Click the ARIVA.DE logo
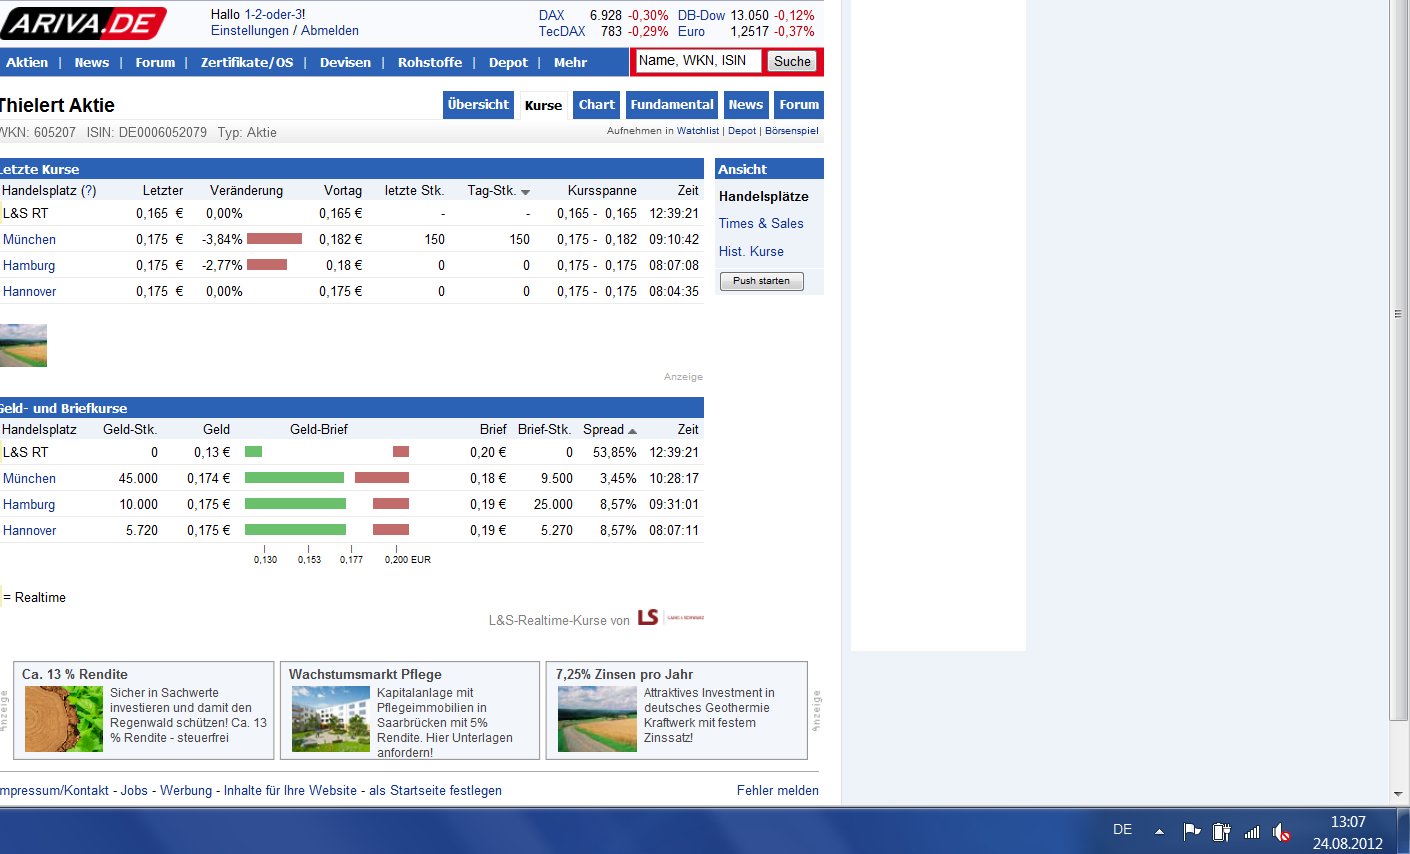Viewport: 1410px width, 854px height. point(83,23)
